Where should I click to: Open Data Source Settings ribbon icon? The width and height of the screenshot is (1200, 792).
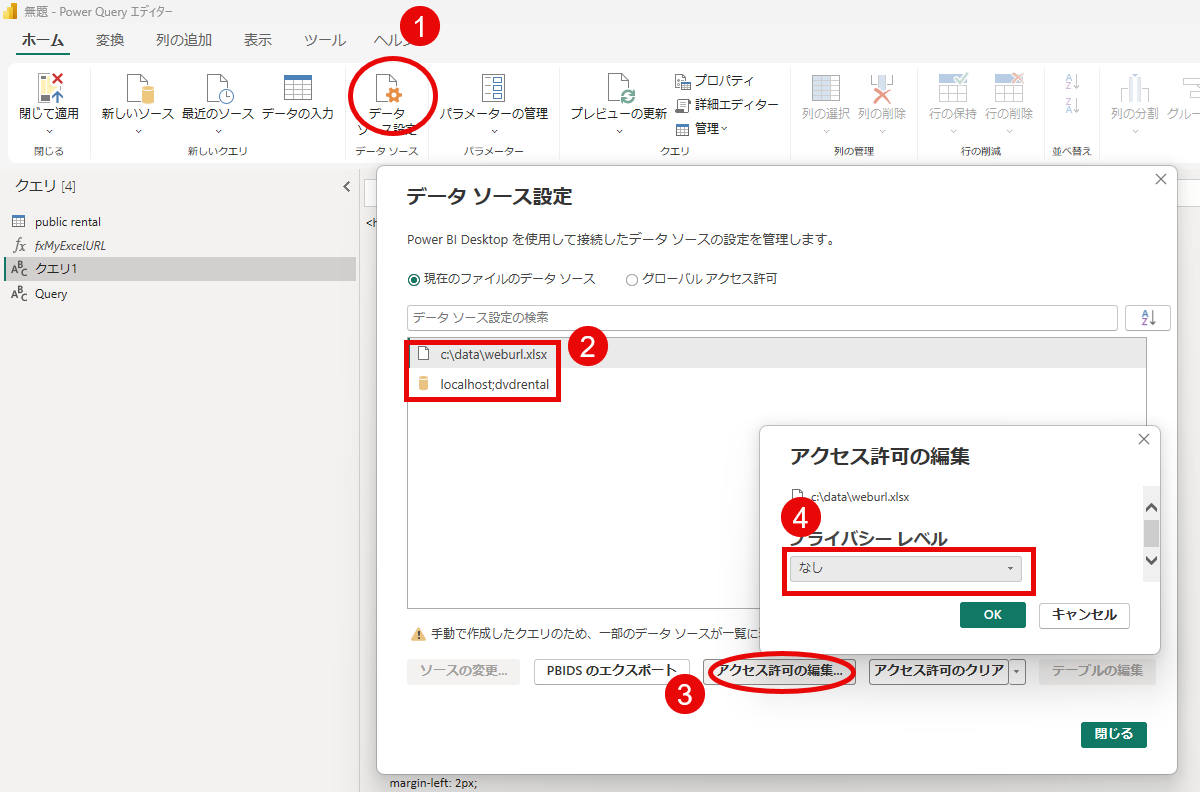point(387,88)
